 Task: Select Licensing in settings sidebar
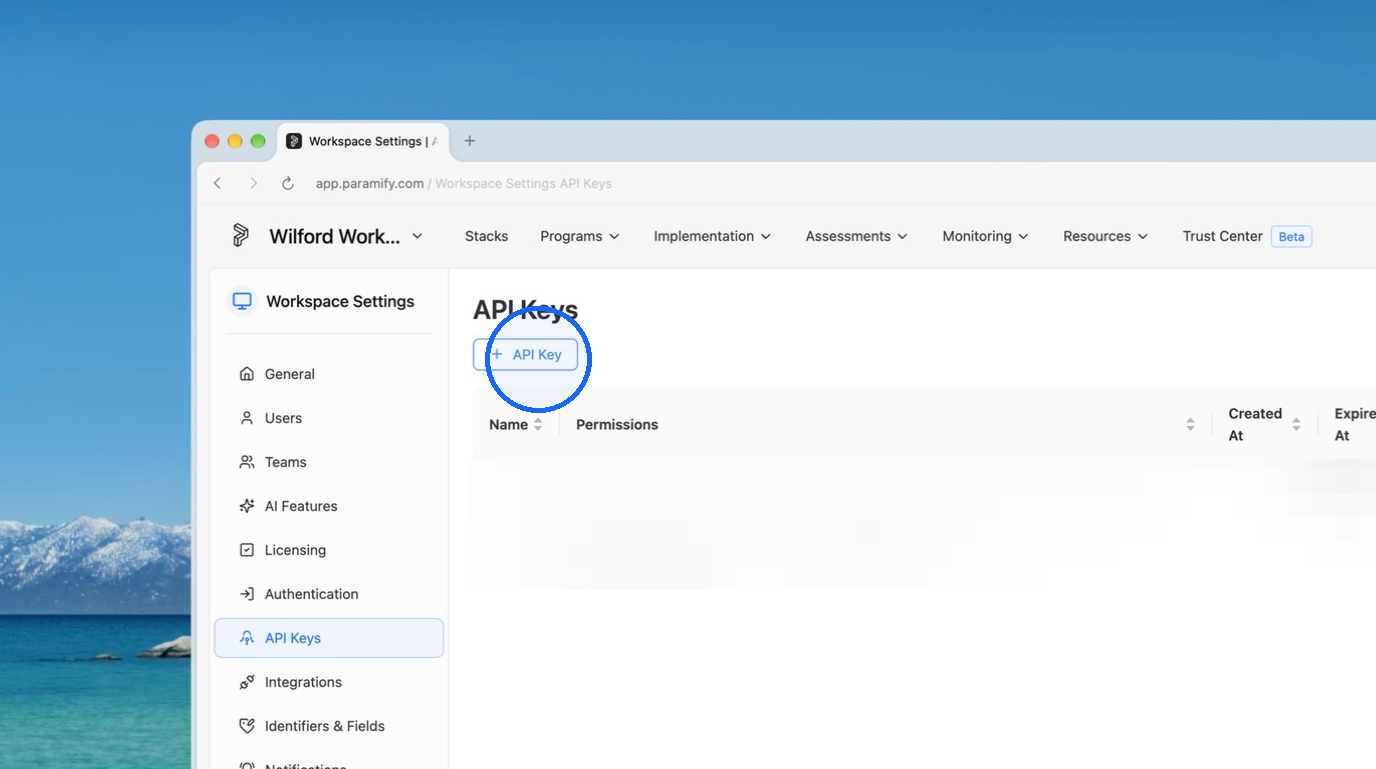pyautogui.click(x=329, y=550)
